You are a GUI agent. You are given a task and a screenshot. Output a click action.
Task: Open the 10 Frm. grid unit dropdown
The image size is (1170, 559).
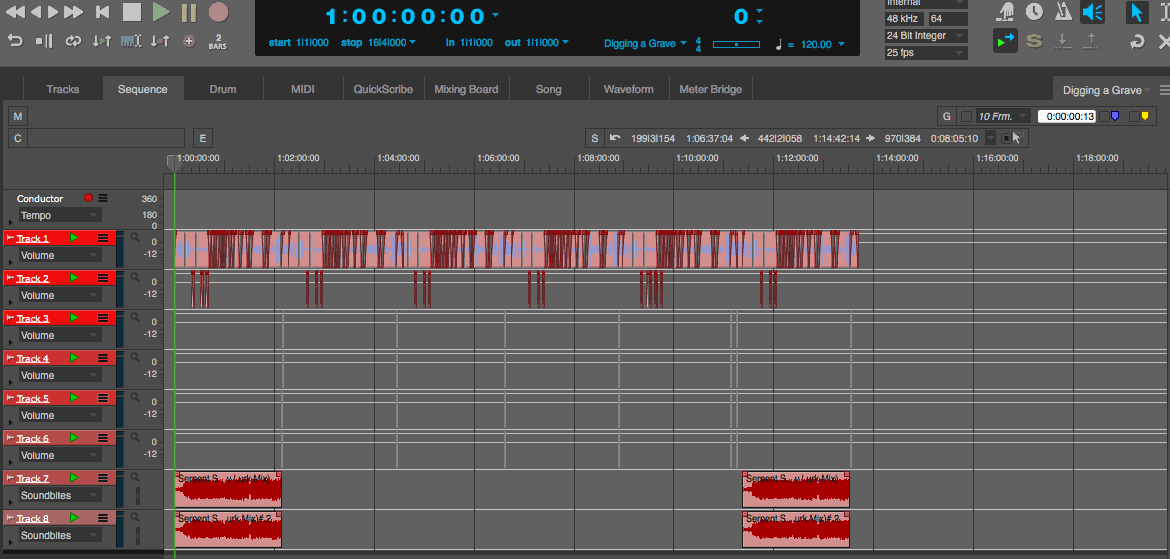(x=1003, y=116)
